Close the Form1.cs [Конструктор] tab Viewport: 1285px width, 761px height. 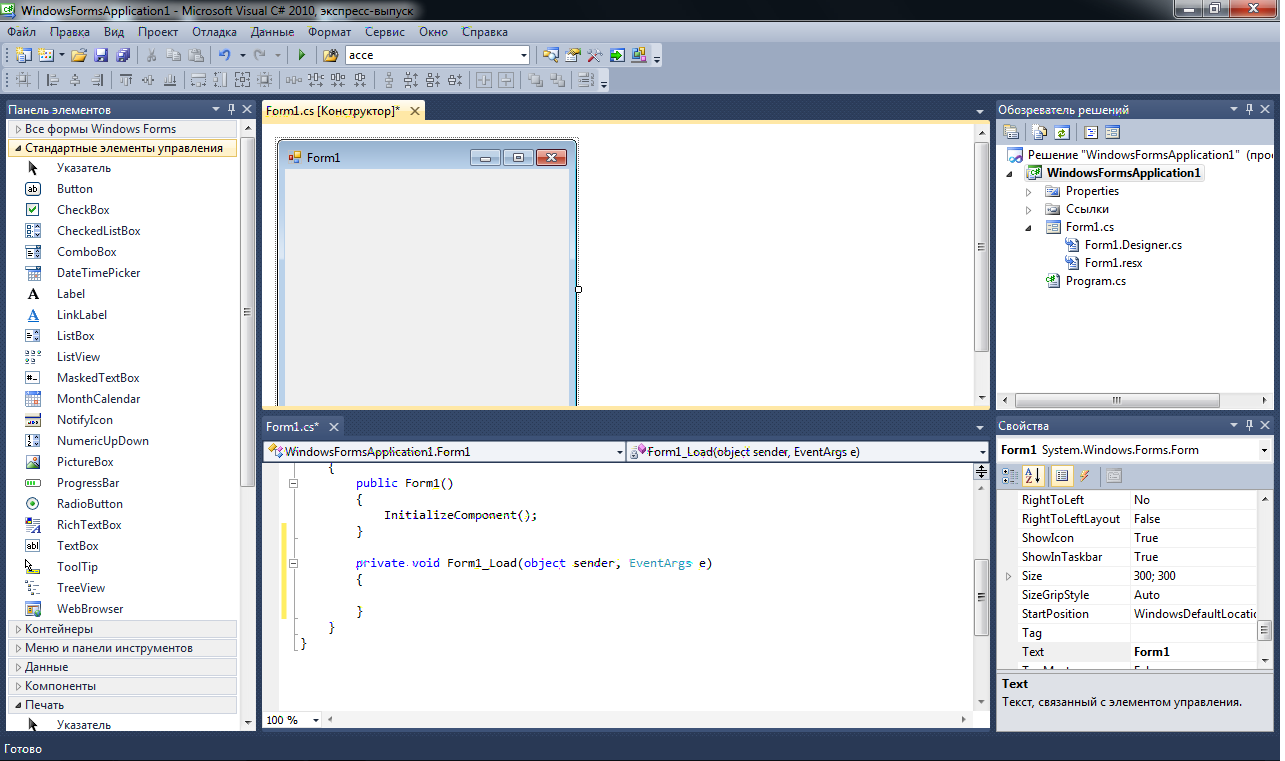click(x=415, y=111)
